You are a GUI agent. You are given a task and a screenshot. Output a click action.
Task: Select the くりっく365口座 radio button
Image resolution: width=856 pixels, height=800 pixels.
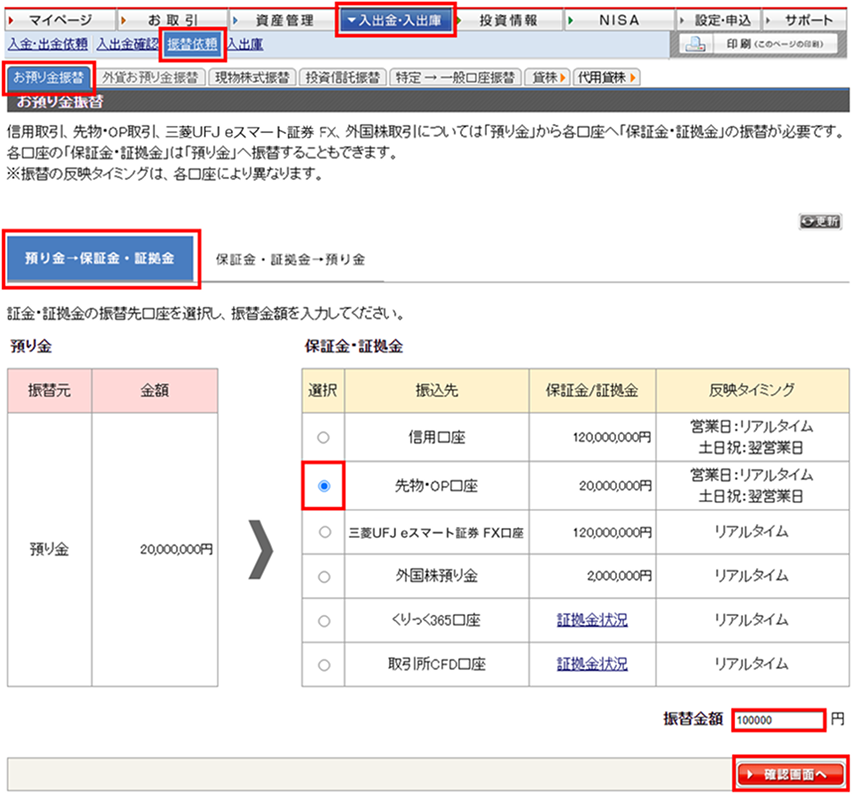click(323, 621)
